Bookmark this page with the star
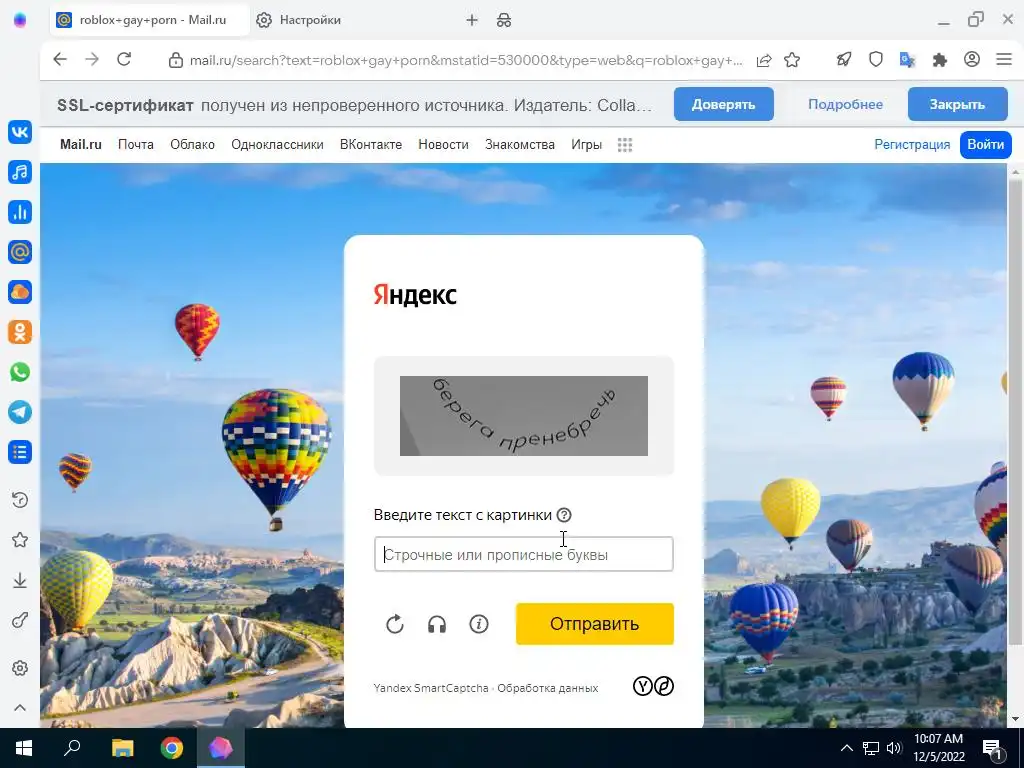1024x768 pixels. [792, 60]
